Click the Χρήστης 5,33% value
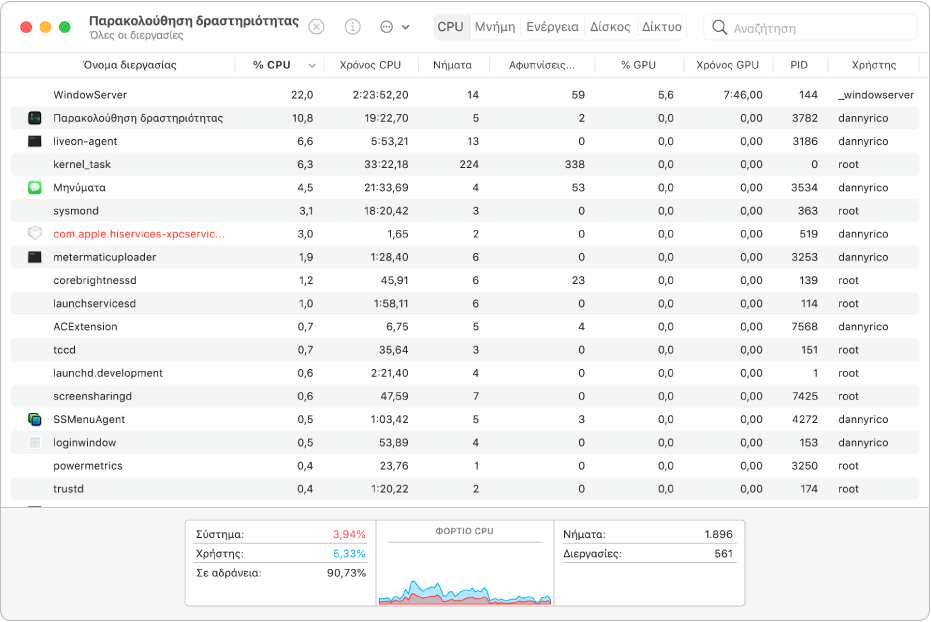The height and width of the screenshot is (622, 931). coord(349,554)
